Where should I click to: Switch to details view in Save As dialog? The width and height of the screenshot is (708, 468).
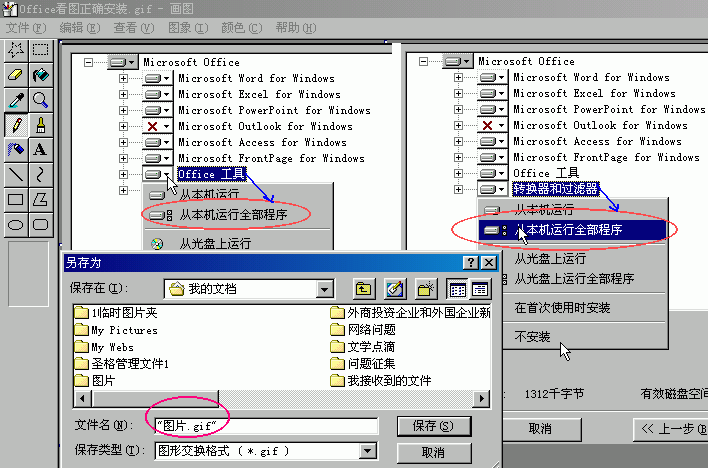480,289
